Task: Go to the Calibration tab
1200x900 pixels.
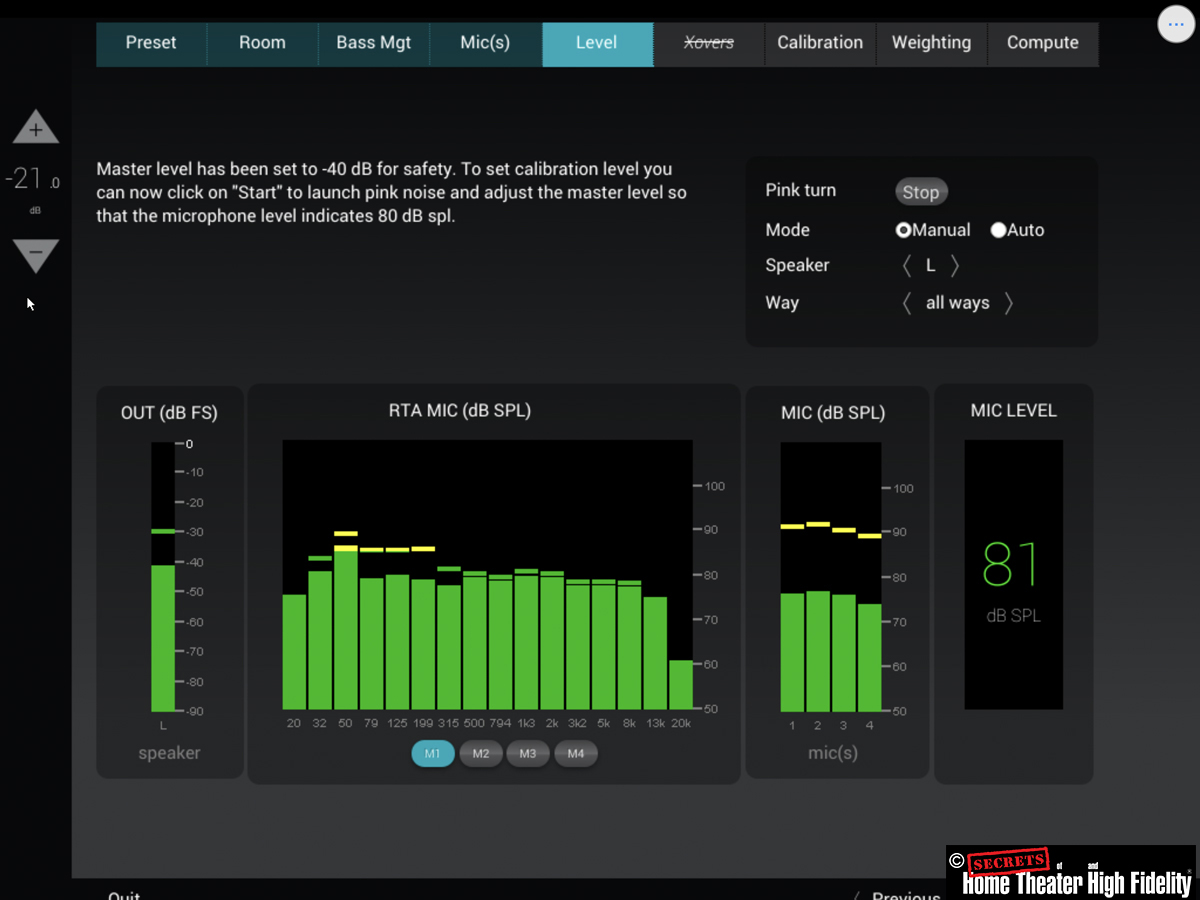Action: point(820,43)
